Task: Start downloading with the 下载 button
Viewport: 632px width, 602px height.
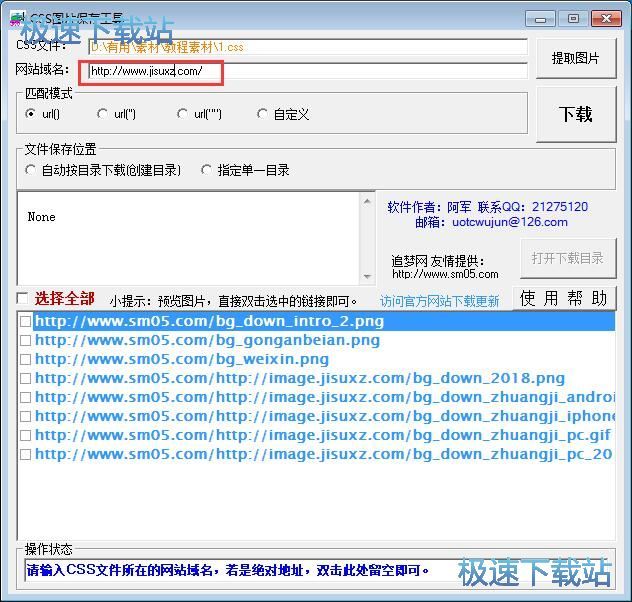Action: tap(576, 114)
